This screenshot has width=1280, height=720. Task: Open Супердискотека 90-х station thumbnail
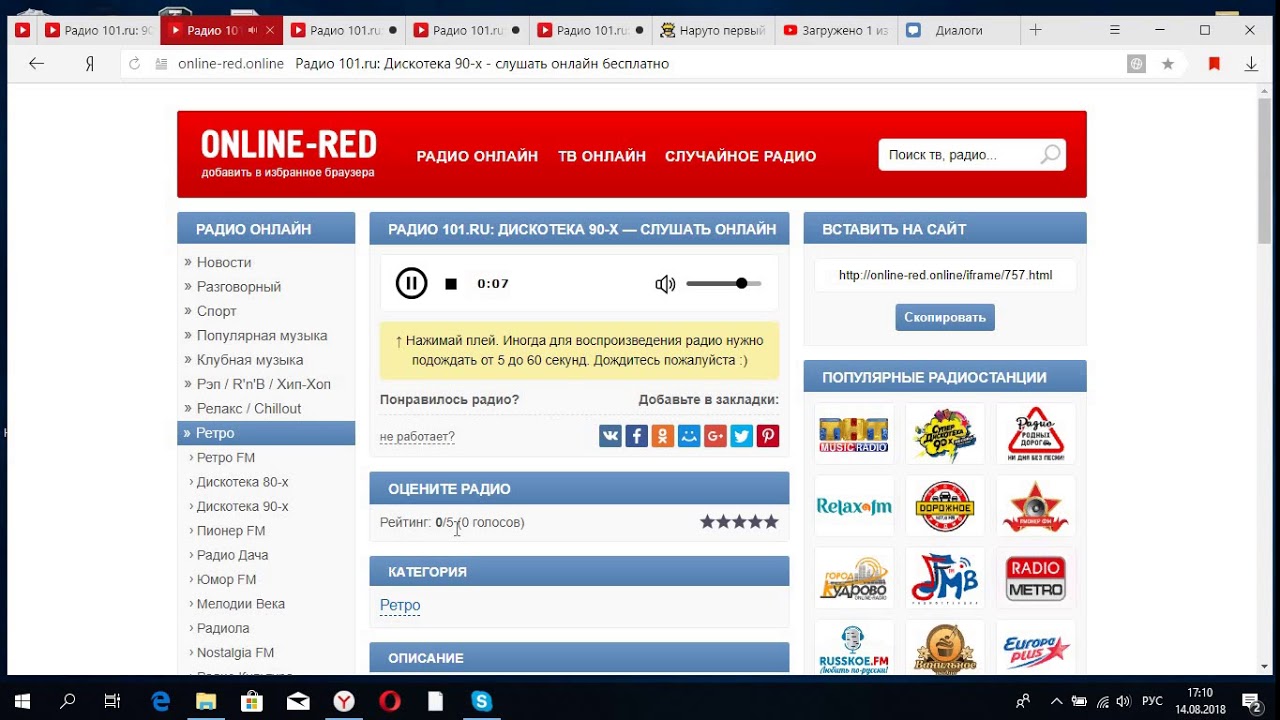point(945,434)
